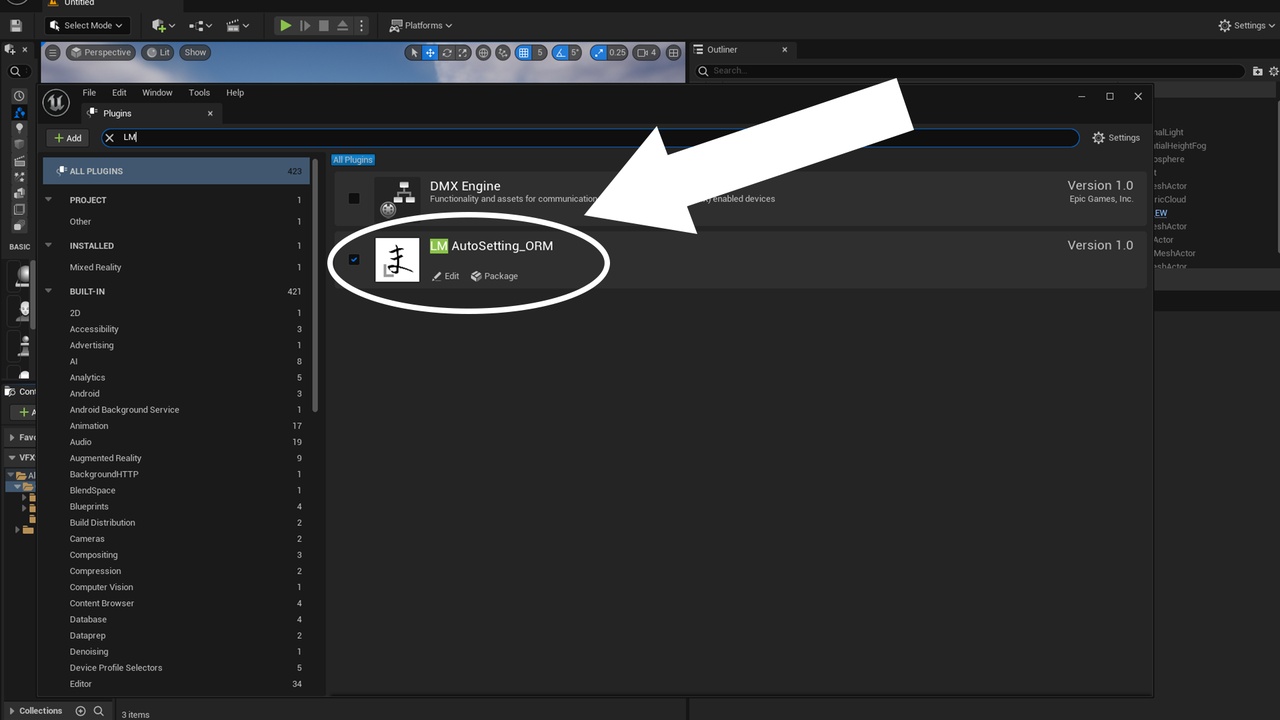Collapse the INSTALLED category

pos(49,246)
